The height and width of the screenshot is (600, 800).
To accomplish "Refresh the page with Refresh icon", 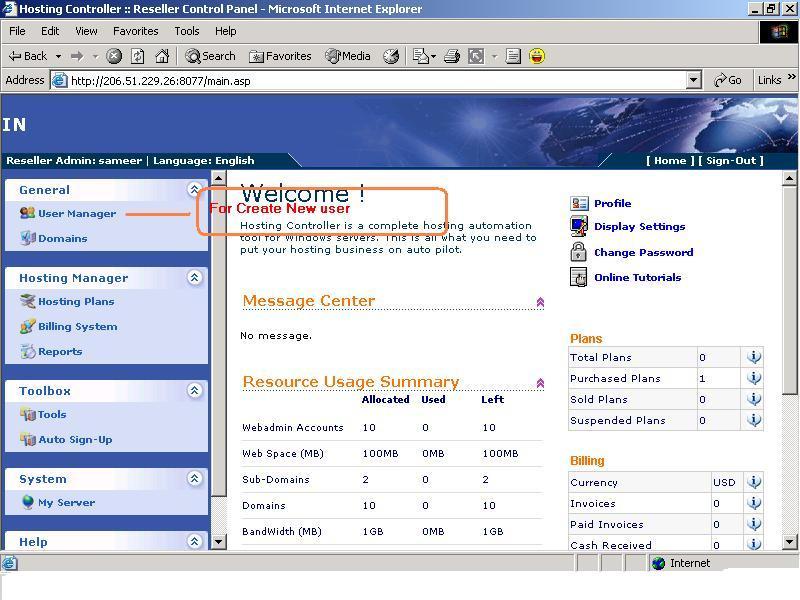I will [138, 56].
